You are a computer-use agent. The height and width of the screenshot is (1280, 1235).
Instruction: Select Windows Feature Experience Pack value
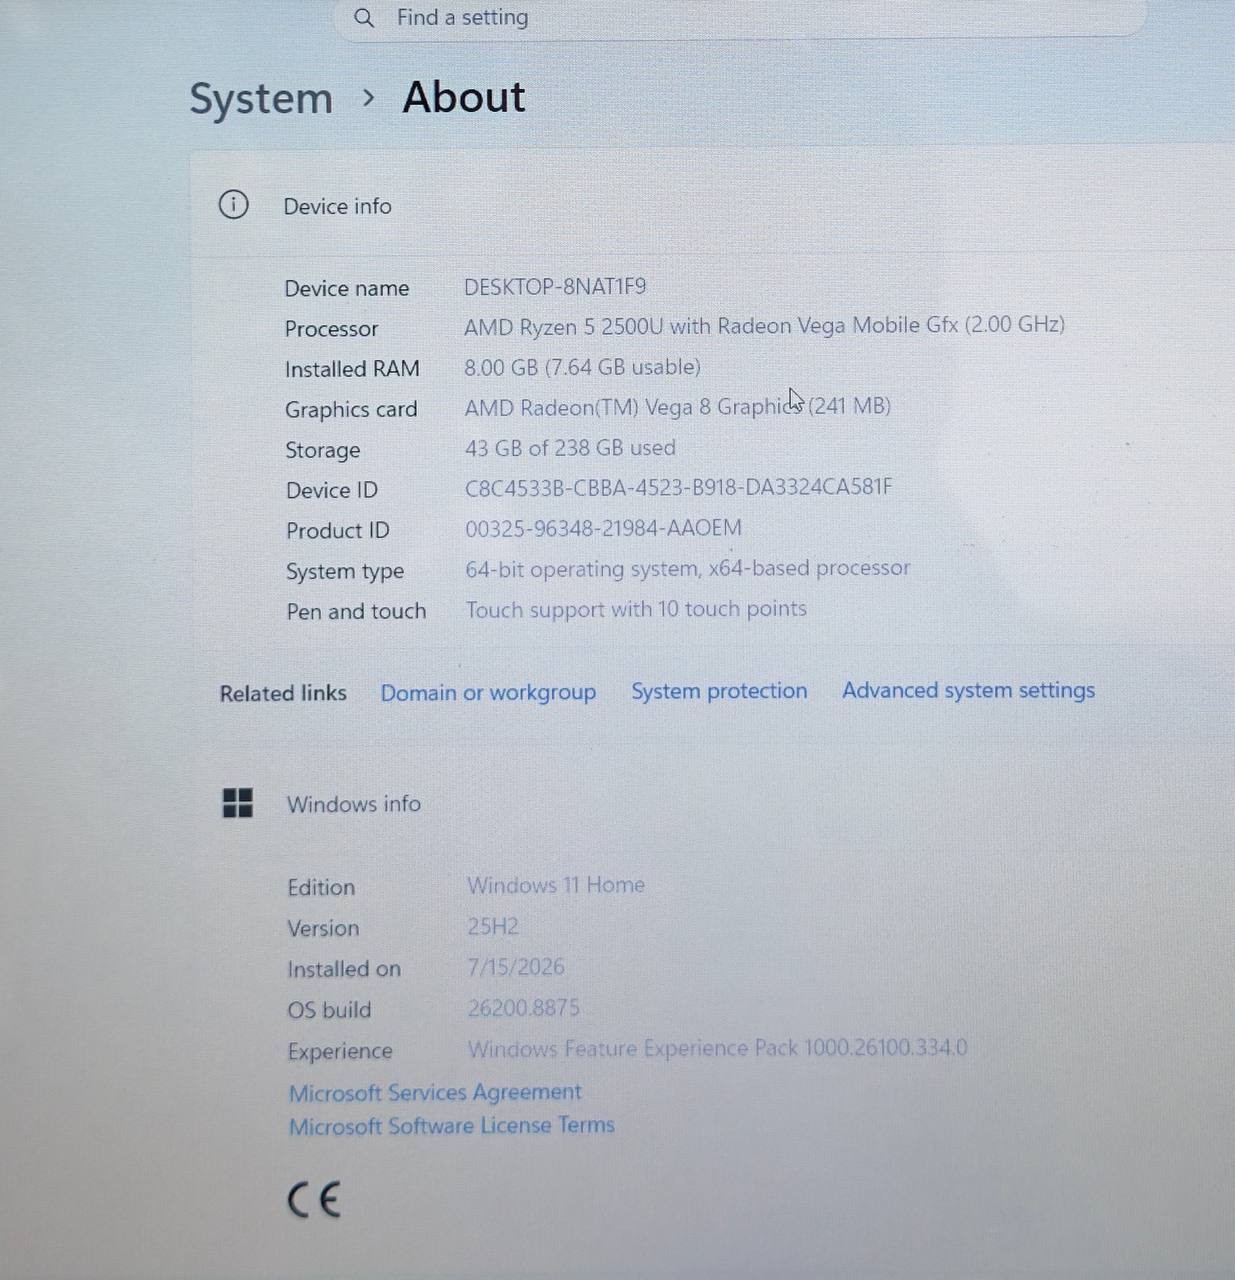(x=717, y=1049)
